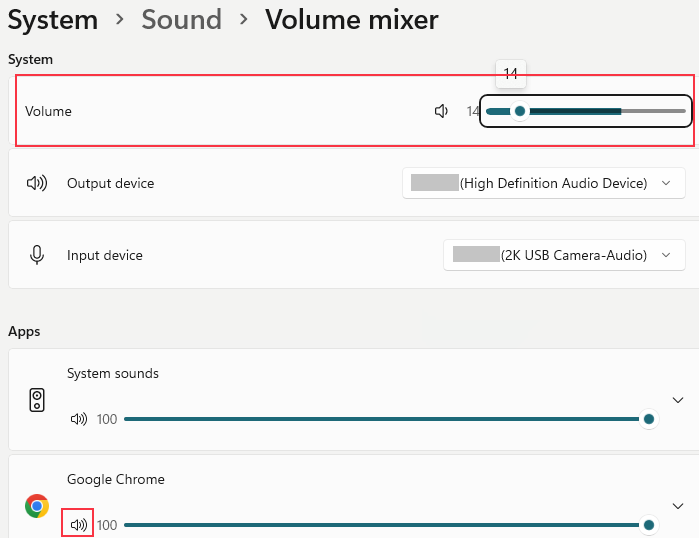
Task: Click the System sounds volume slider handle
Action: (649, 419)
